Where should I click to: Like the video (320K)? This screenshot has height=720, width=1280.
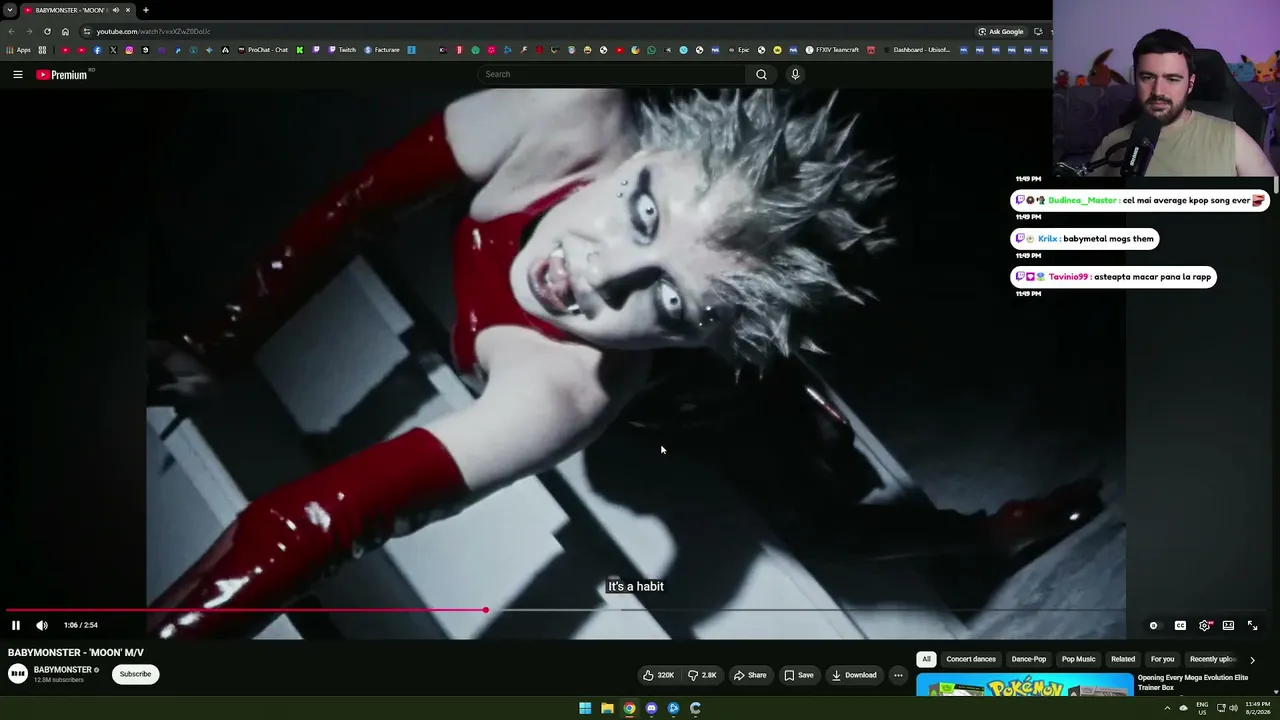pyautogui.click(x=658, y=675)
